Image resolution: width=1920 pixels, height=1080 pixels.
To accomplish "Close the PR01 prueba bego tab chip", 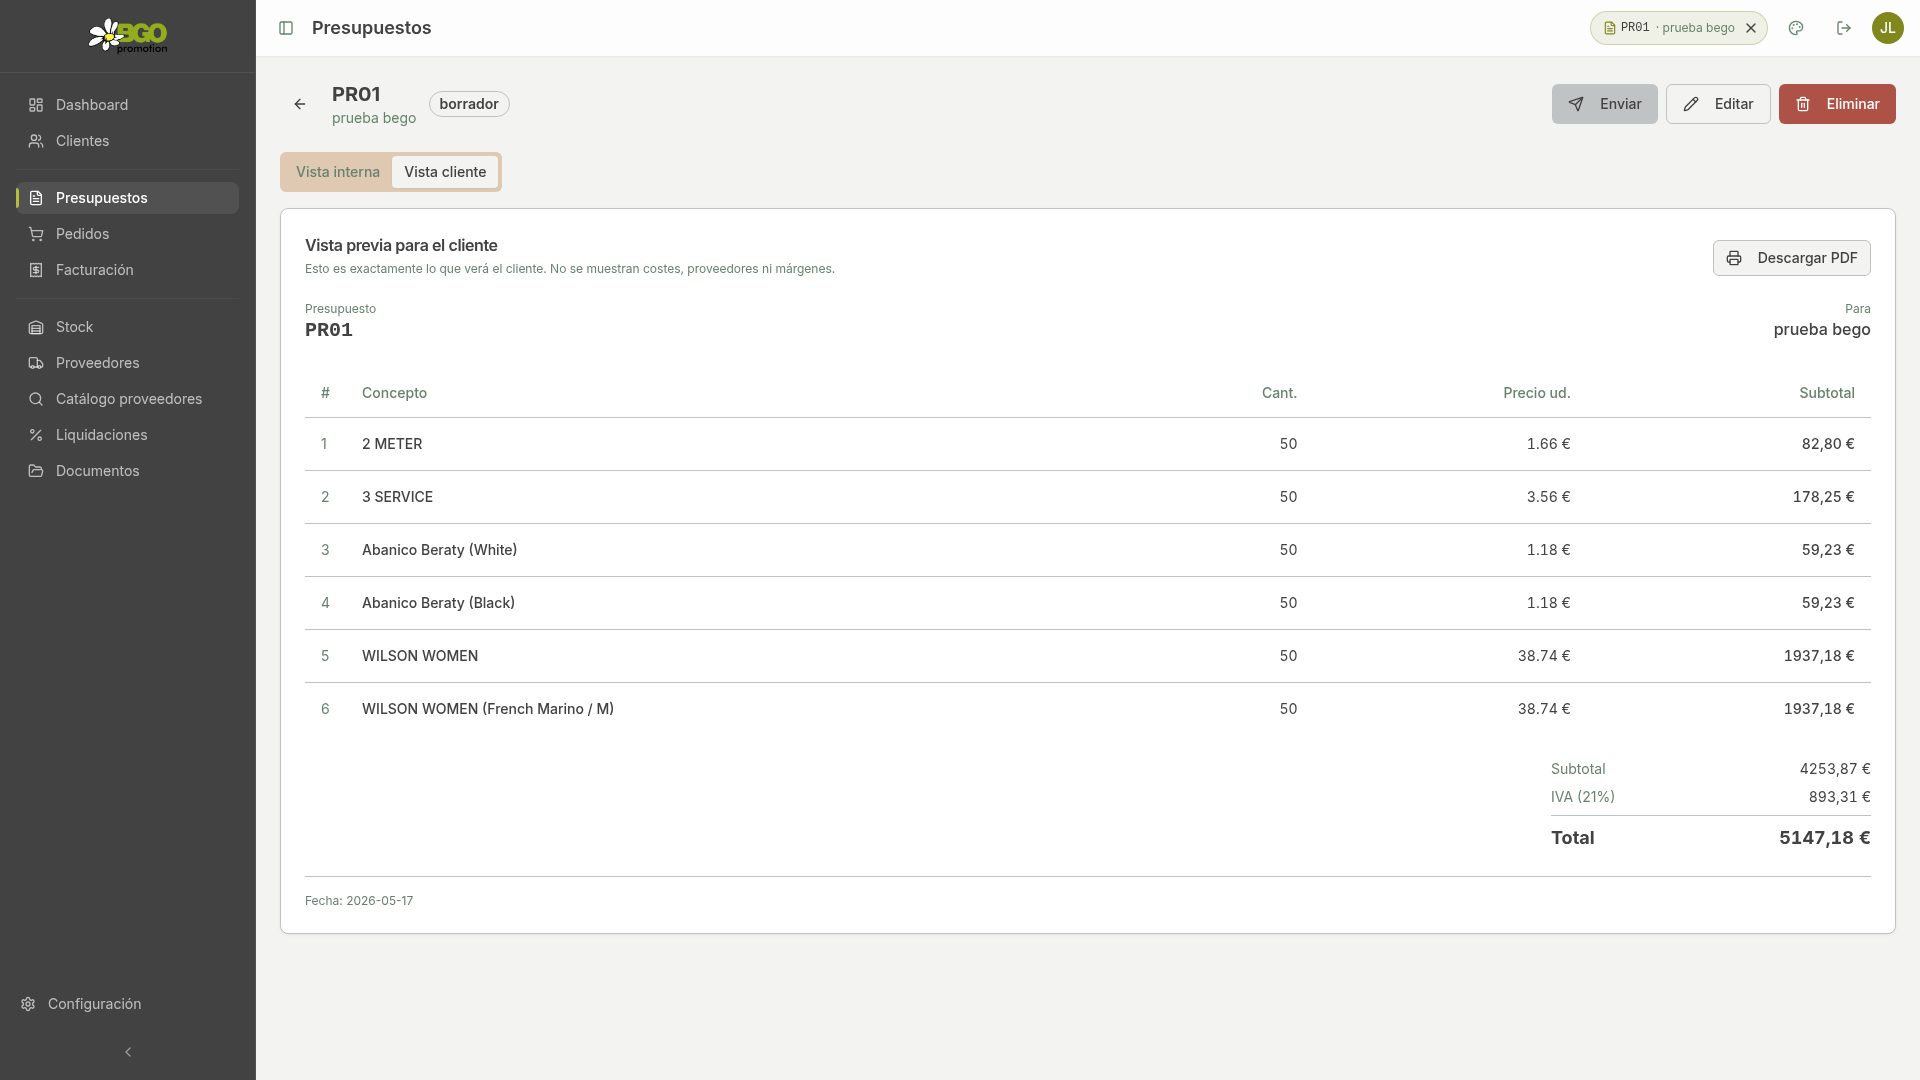I will (x=1751, y=28).
